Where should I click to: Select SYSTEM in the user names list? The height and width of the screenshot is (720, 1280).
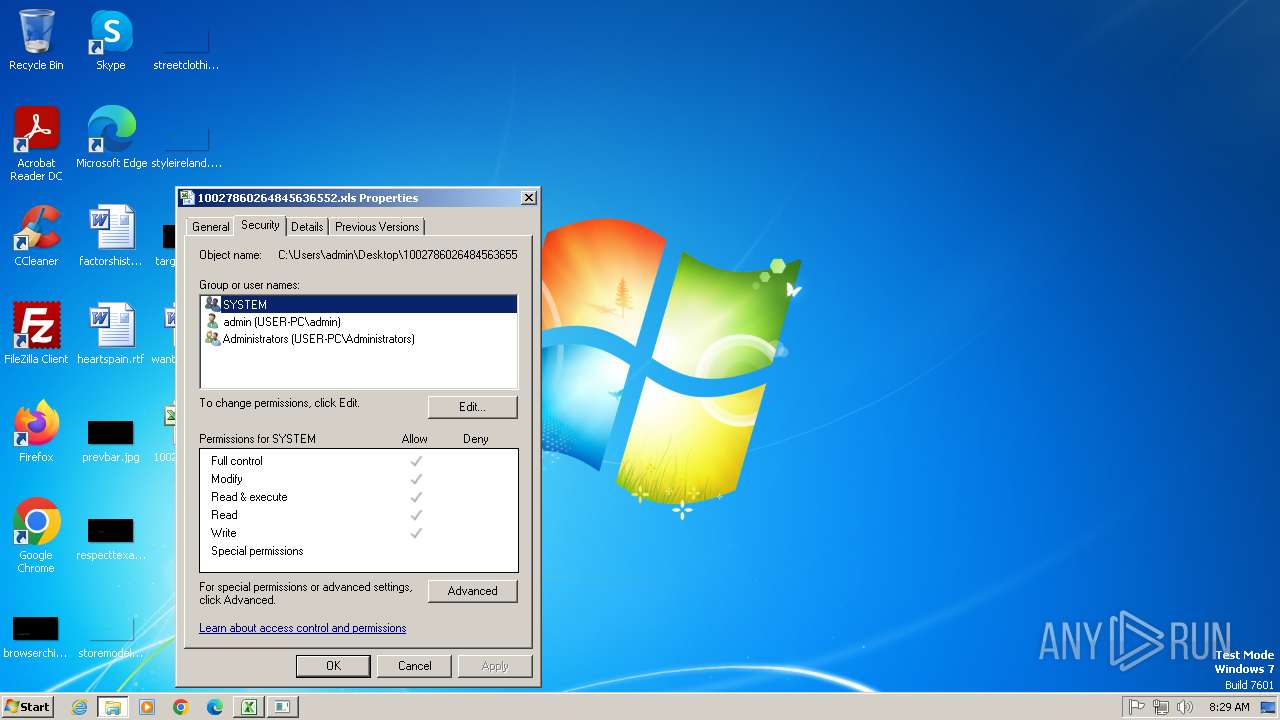point(359,304)
